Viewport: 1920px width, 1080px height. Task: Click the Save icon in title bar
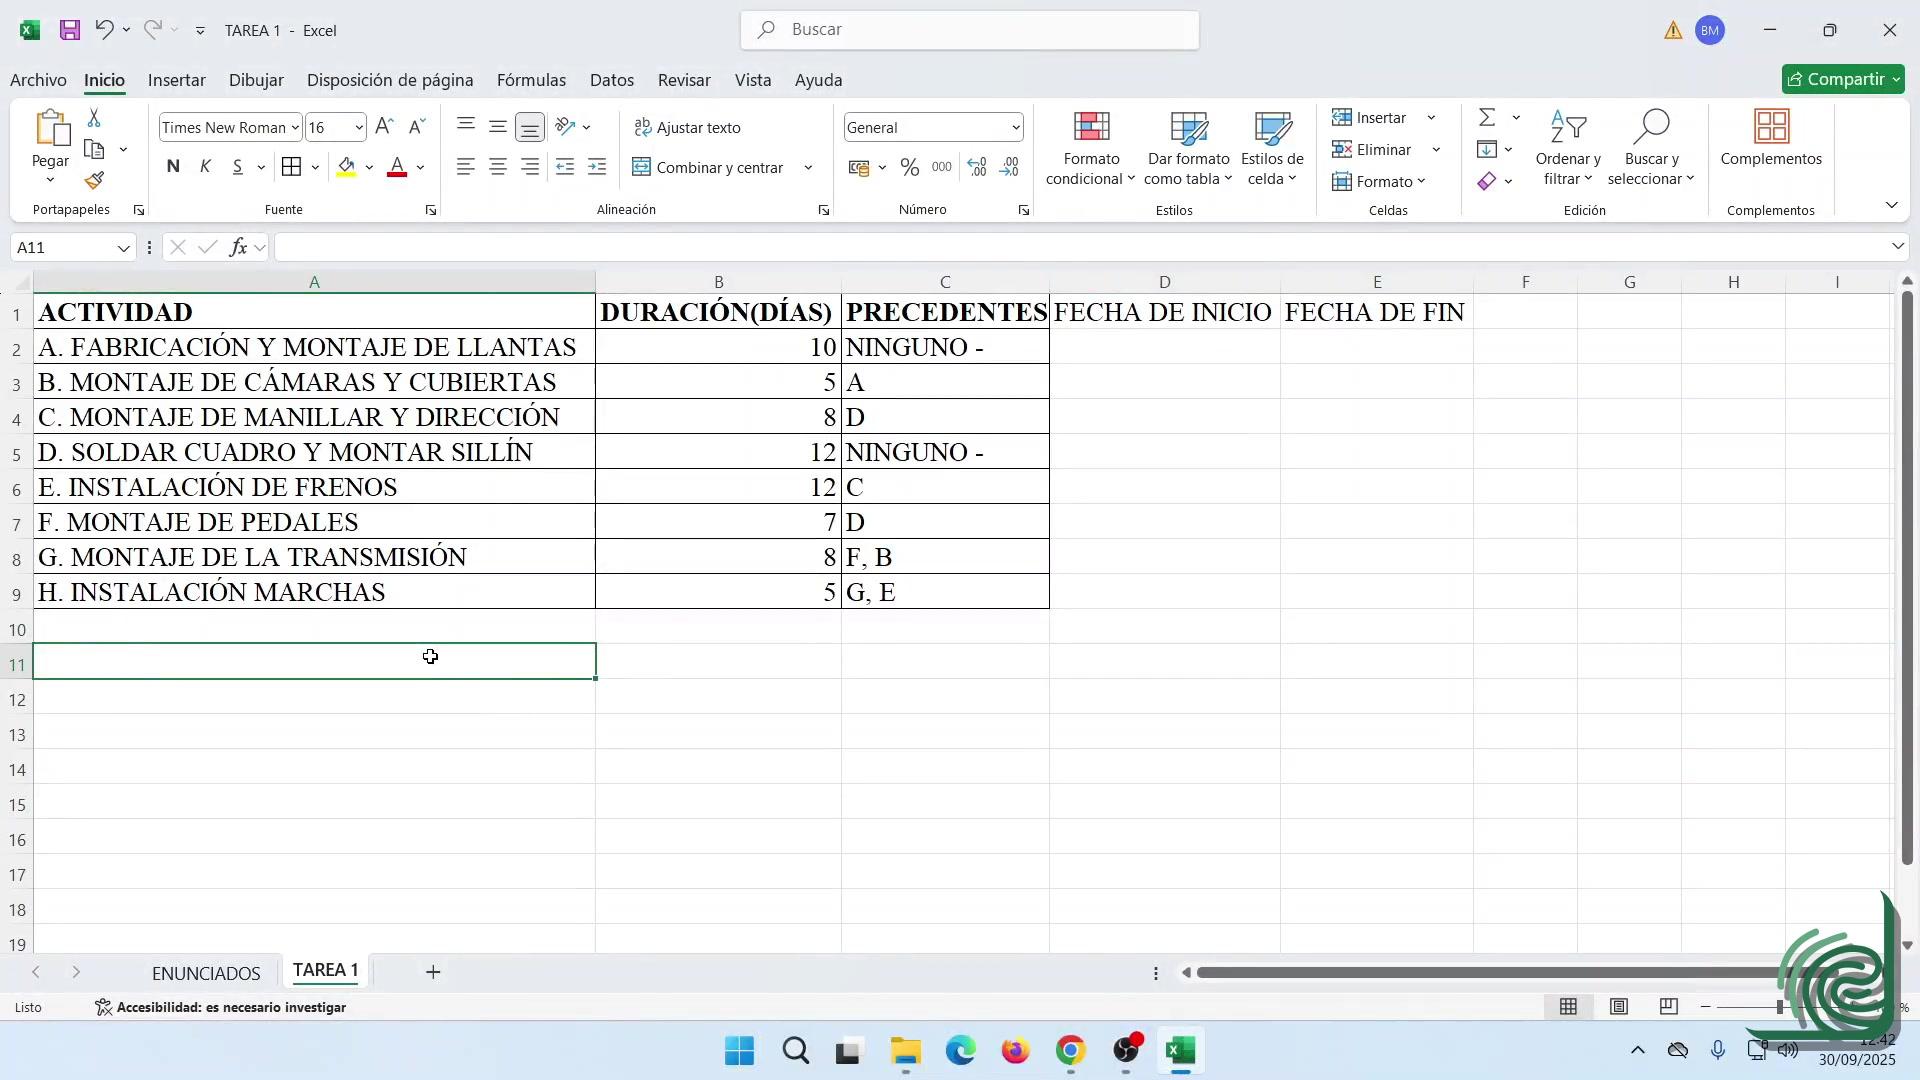[69, 30]
